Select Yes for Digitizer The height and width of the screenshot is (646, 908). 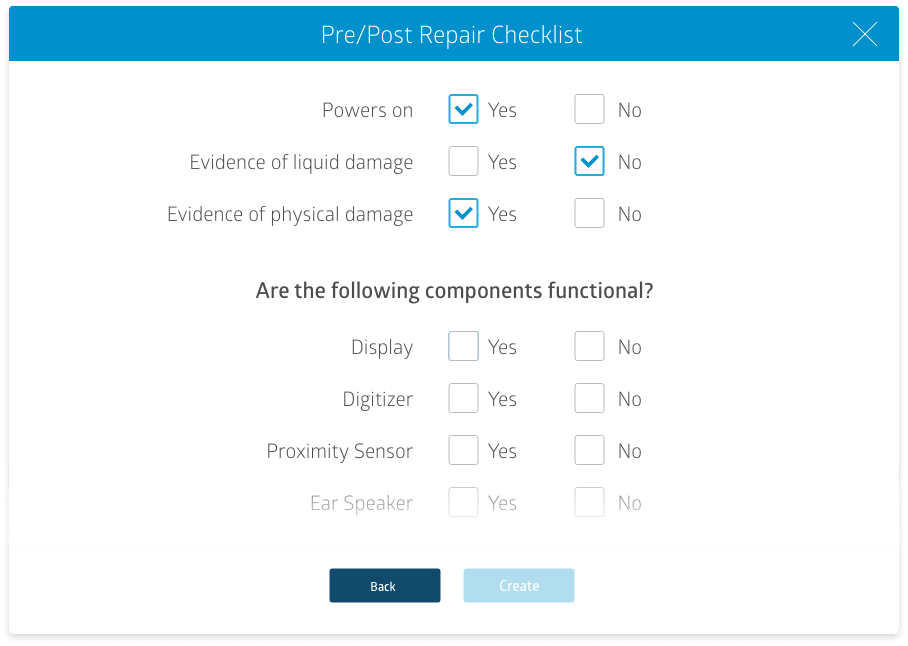pyautogui.click(x=463, y=399)
